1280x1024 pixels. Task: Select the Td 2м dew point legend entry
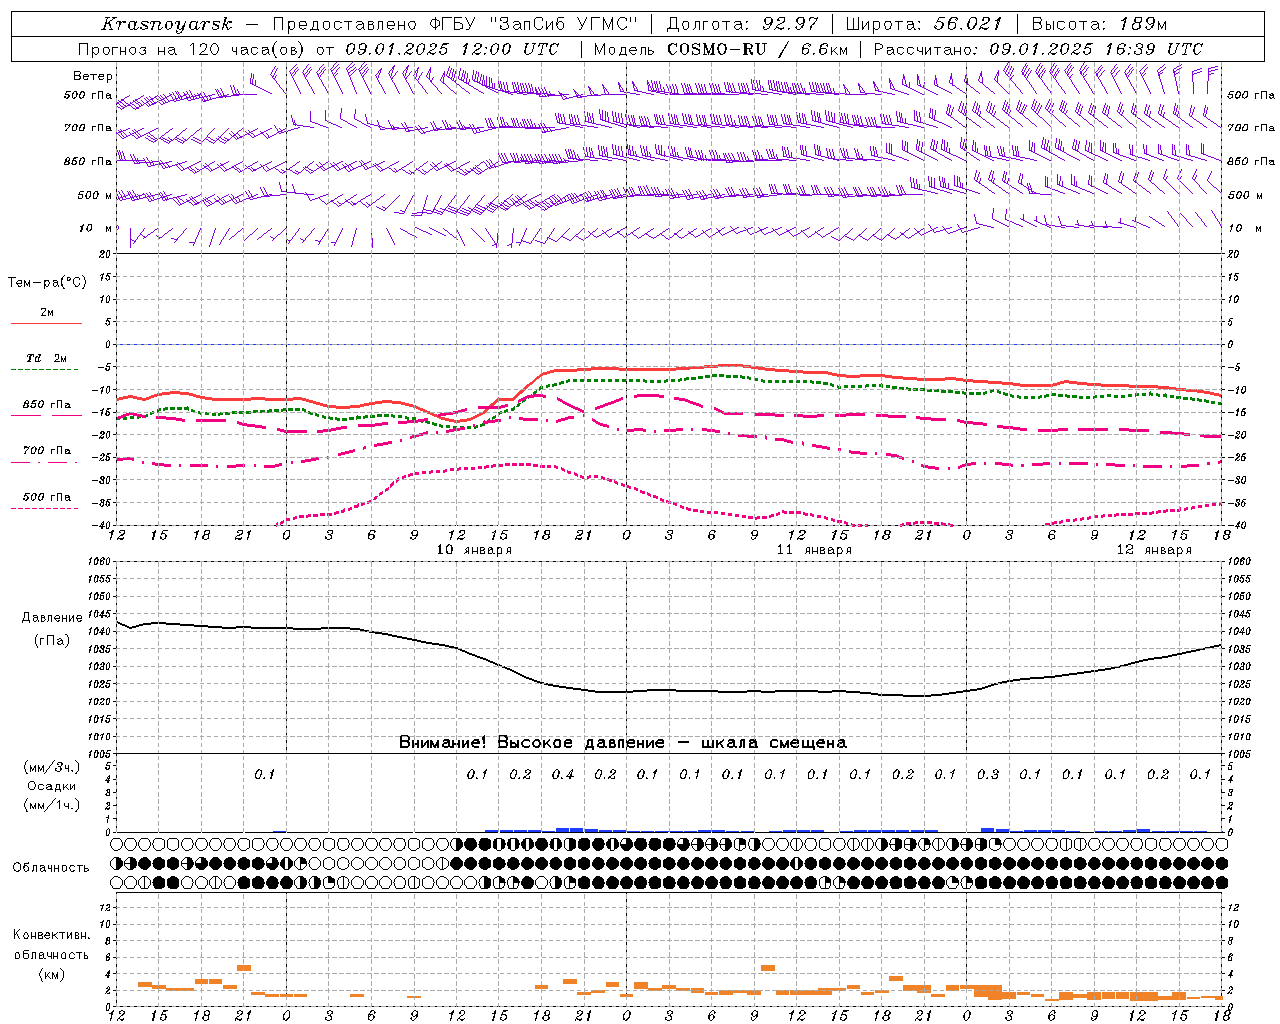click(47, 358)
